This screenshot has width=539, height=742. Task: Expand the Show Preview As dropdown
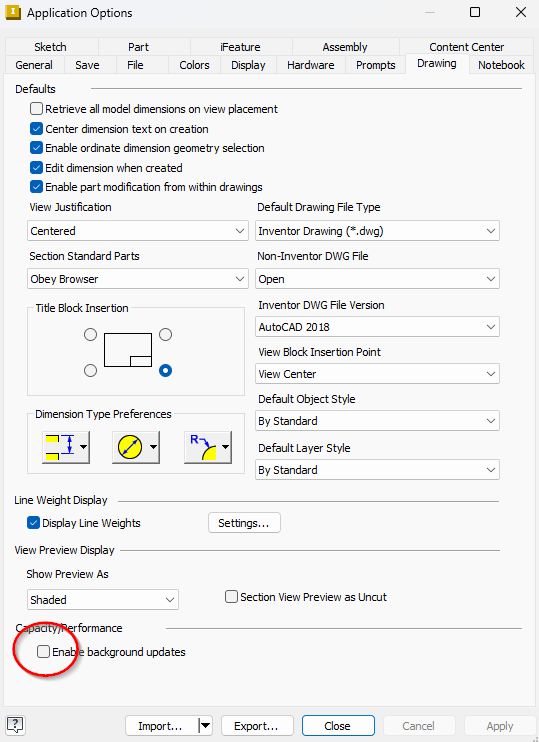tap(103, 600)
